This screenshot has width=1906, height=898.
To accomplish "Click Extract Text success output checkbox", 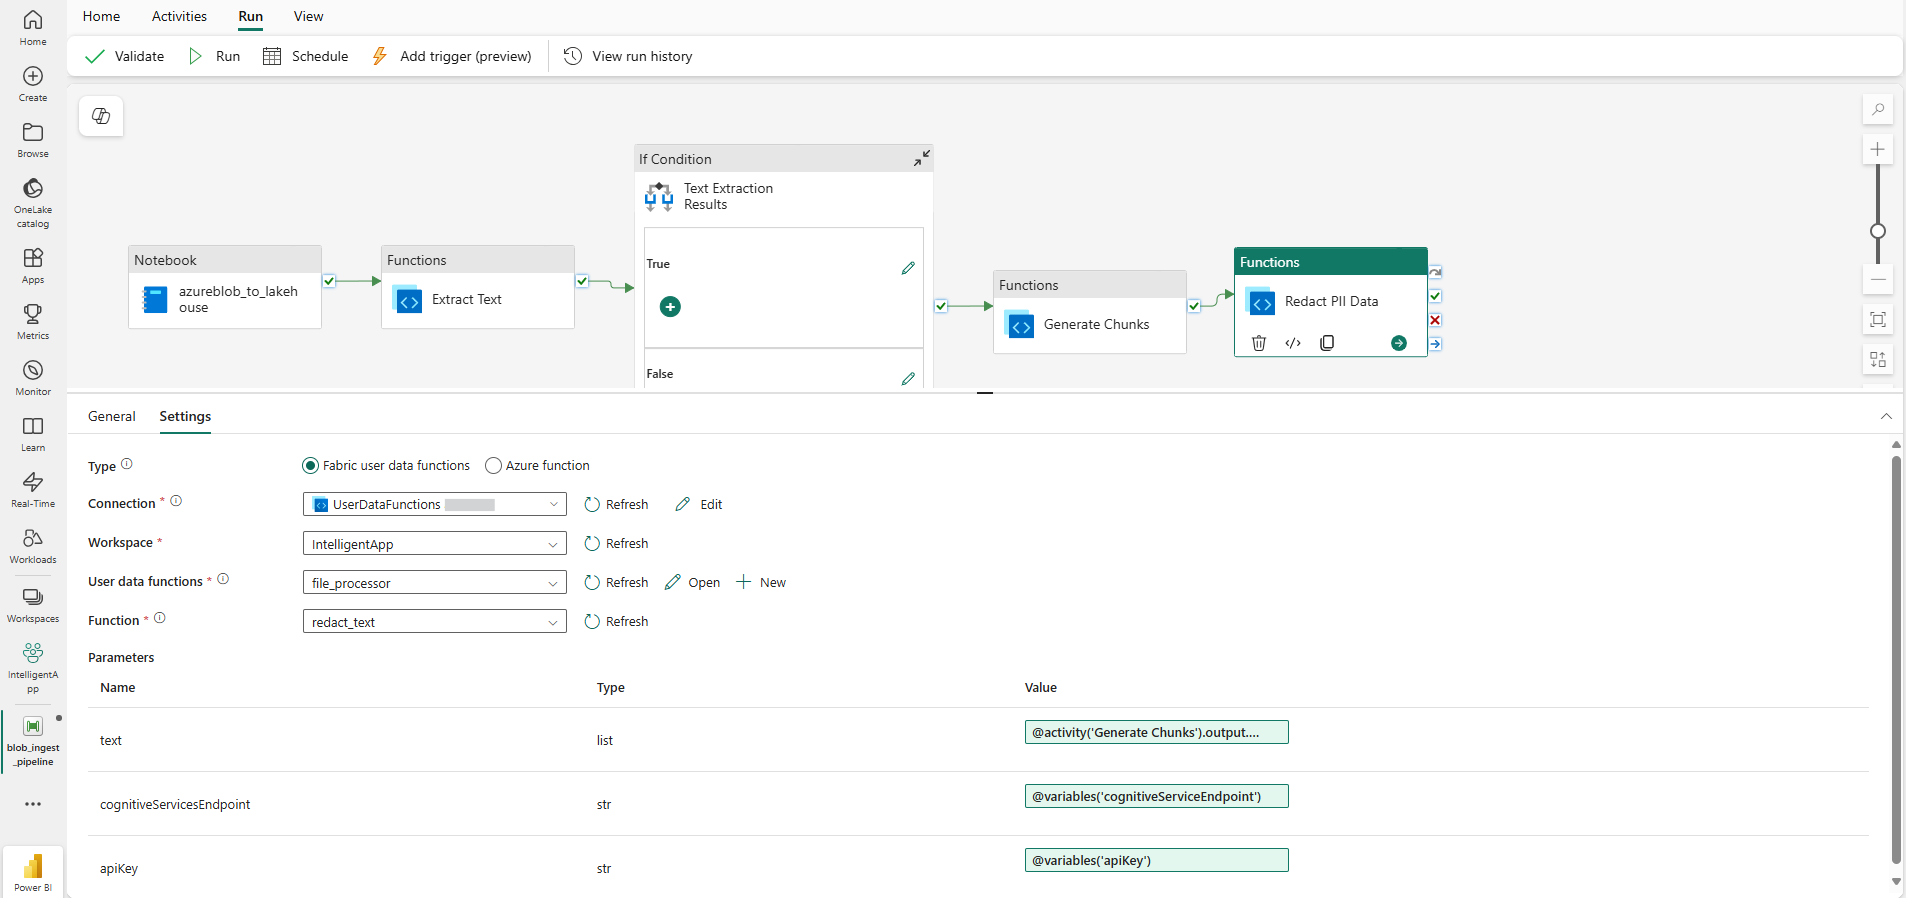I will click(x=582, y=281).
